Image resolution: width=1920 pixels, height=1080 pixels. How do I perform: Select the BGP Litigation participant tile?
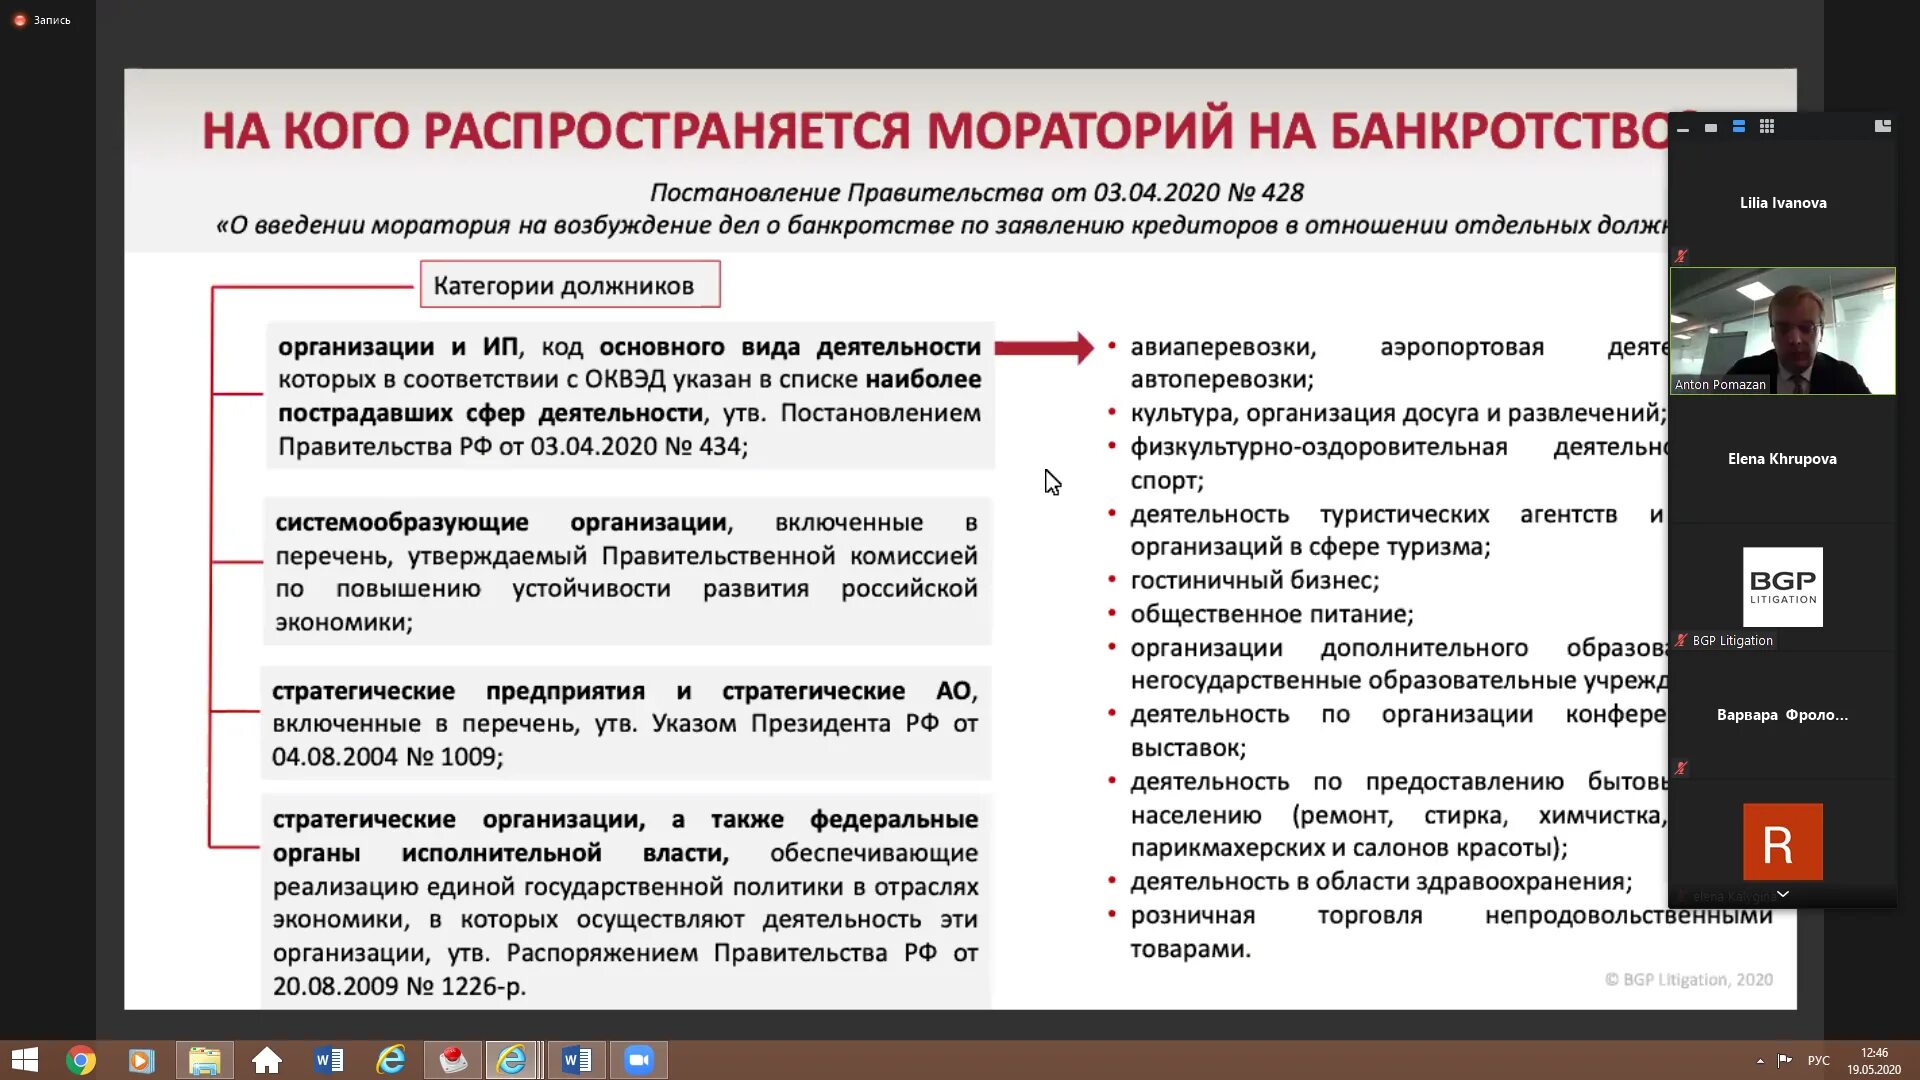tap(1782, 588)
